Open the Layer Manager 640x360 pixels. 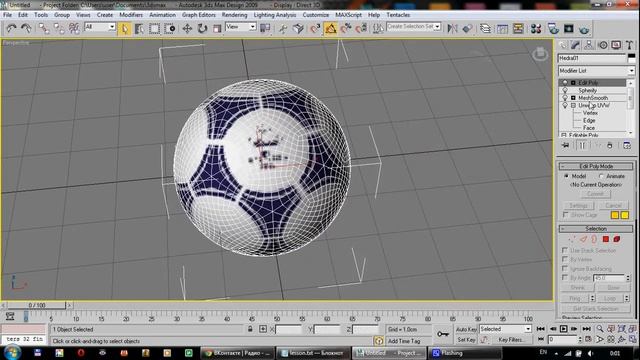pyautogui.click(x=485, y=28)
